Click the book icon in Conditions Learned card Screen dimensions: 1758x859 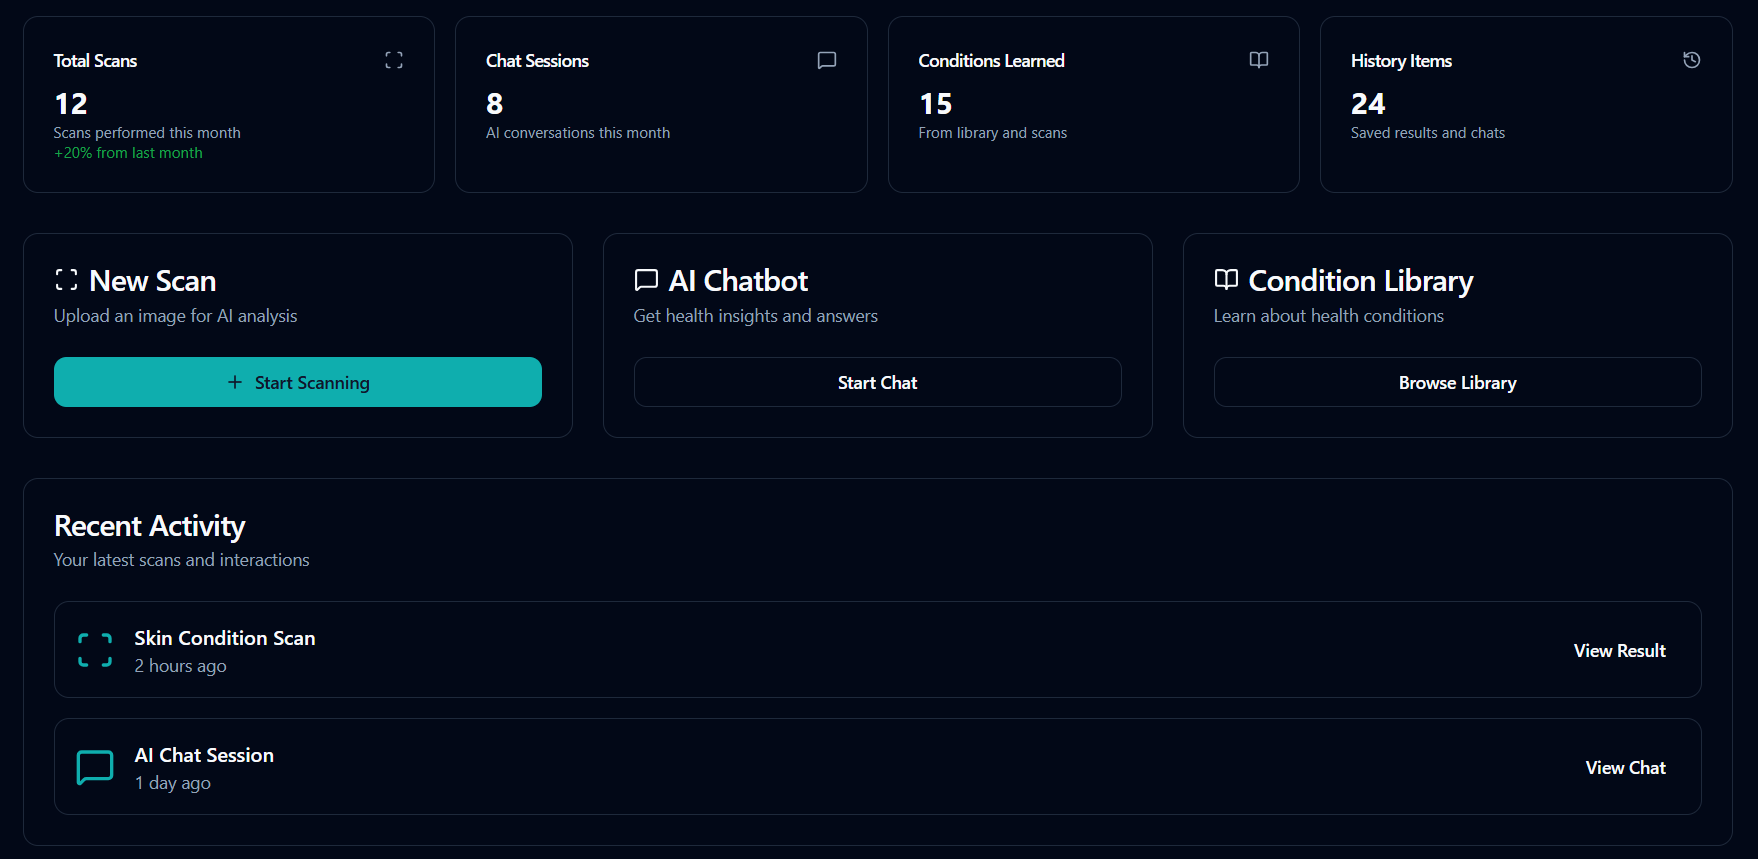coord(1259,60)
